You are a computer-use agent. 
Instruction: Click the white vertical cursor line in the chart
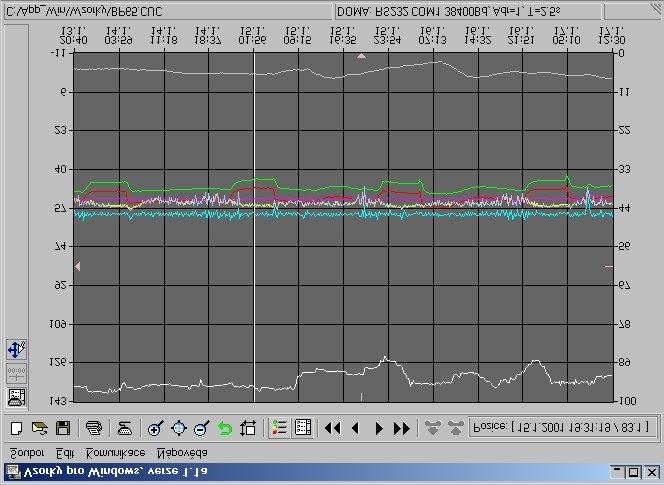point(254,227)
